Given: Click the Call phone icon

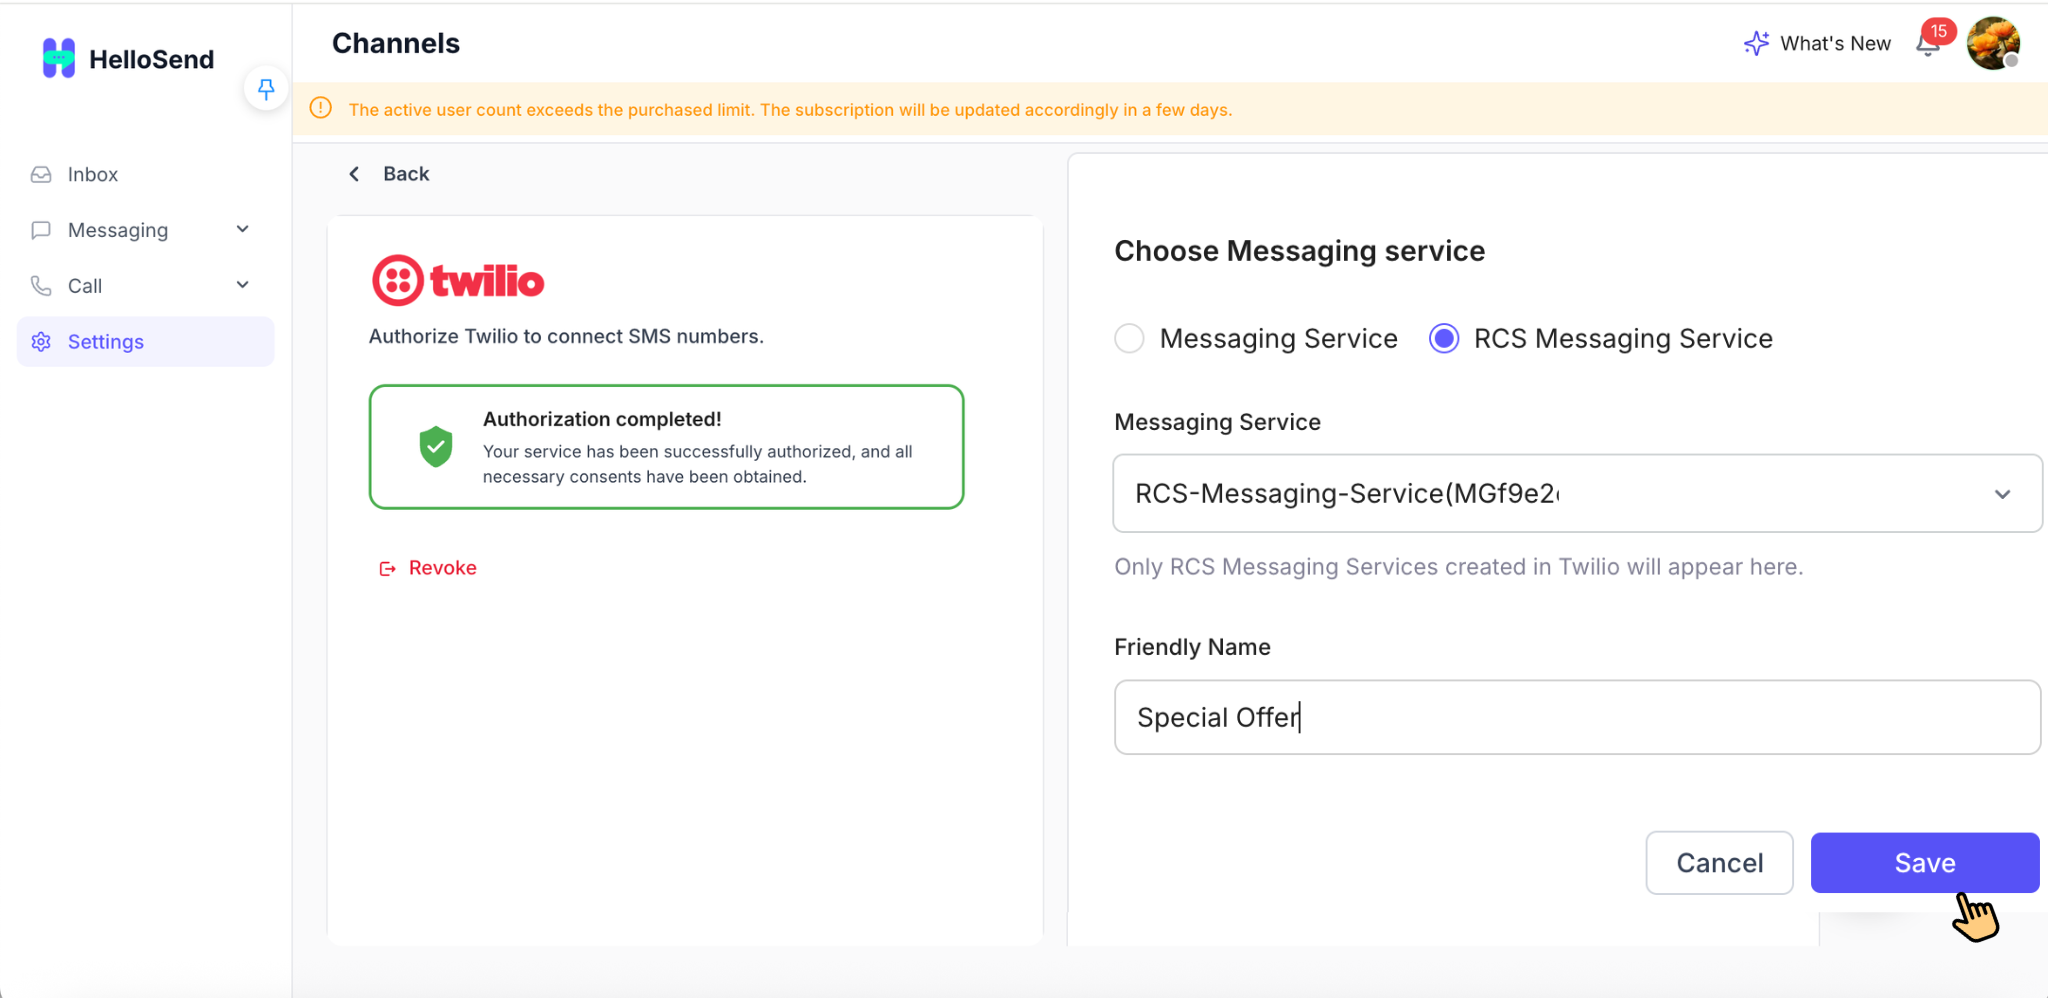Looking at the screenshot, I should pyautogui.click(x=41, y=286).
